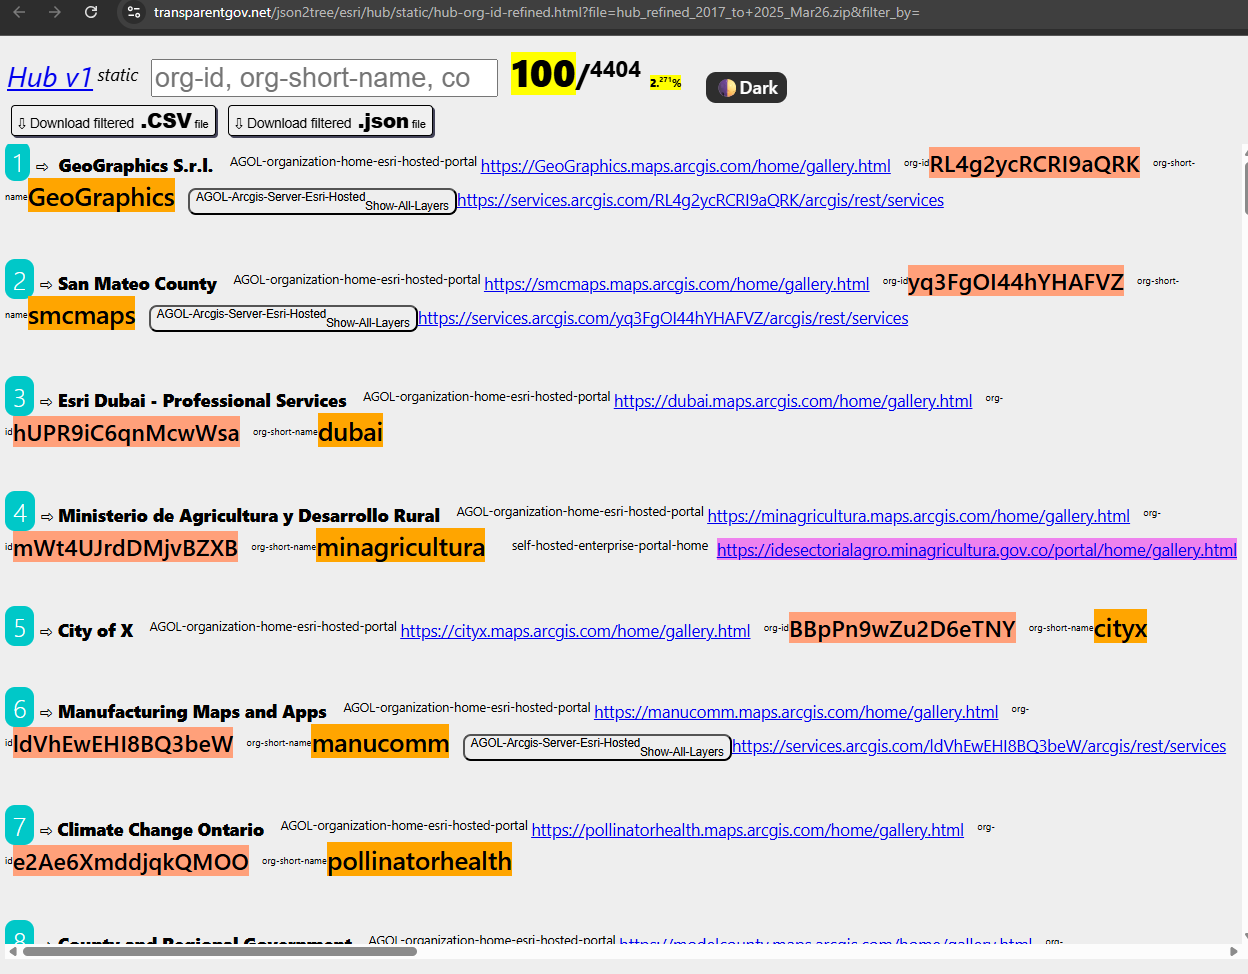This screenshot has height=974, width=1248.
Task: Click the short-name dubai label
Action: [351, 431]
